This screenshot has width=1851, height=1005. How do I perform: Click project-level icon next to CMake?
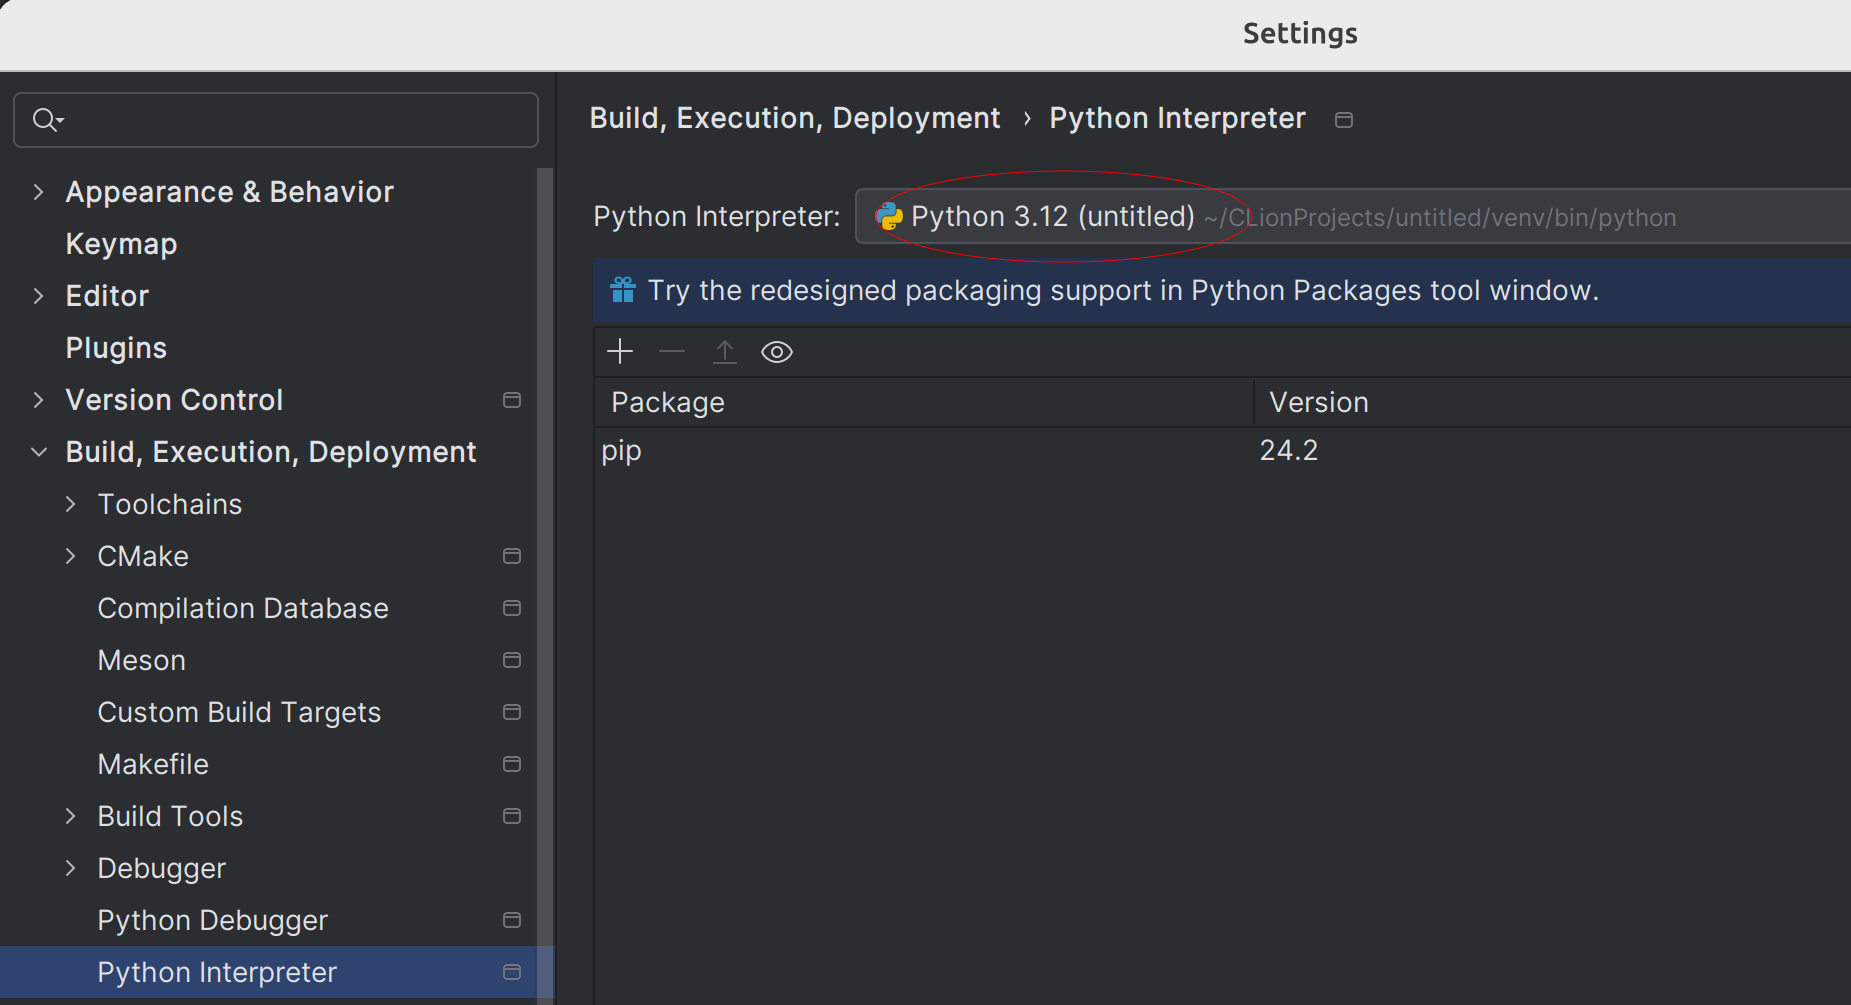point(511,556)
